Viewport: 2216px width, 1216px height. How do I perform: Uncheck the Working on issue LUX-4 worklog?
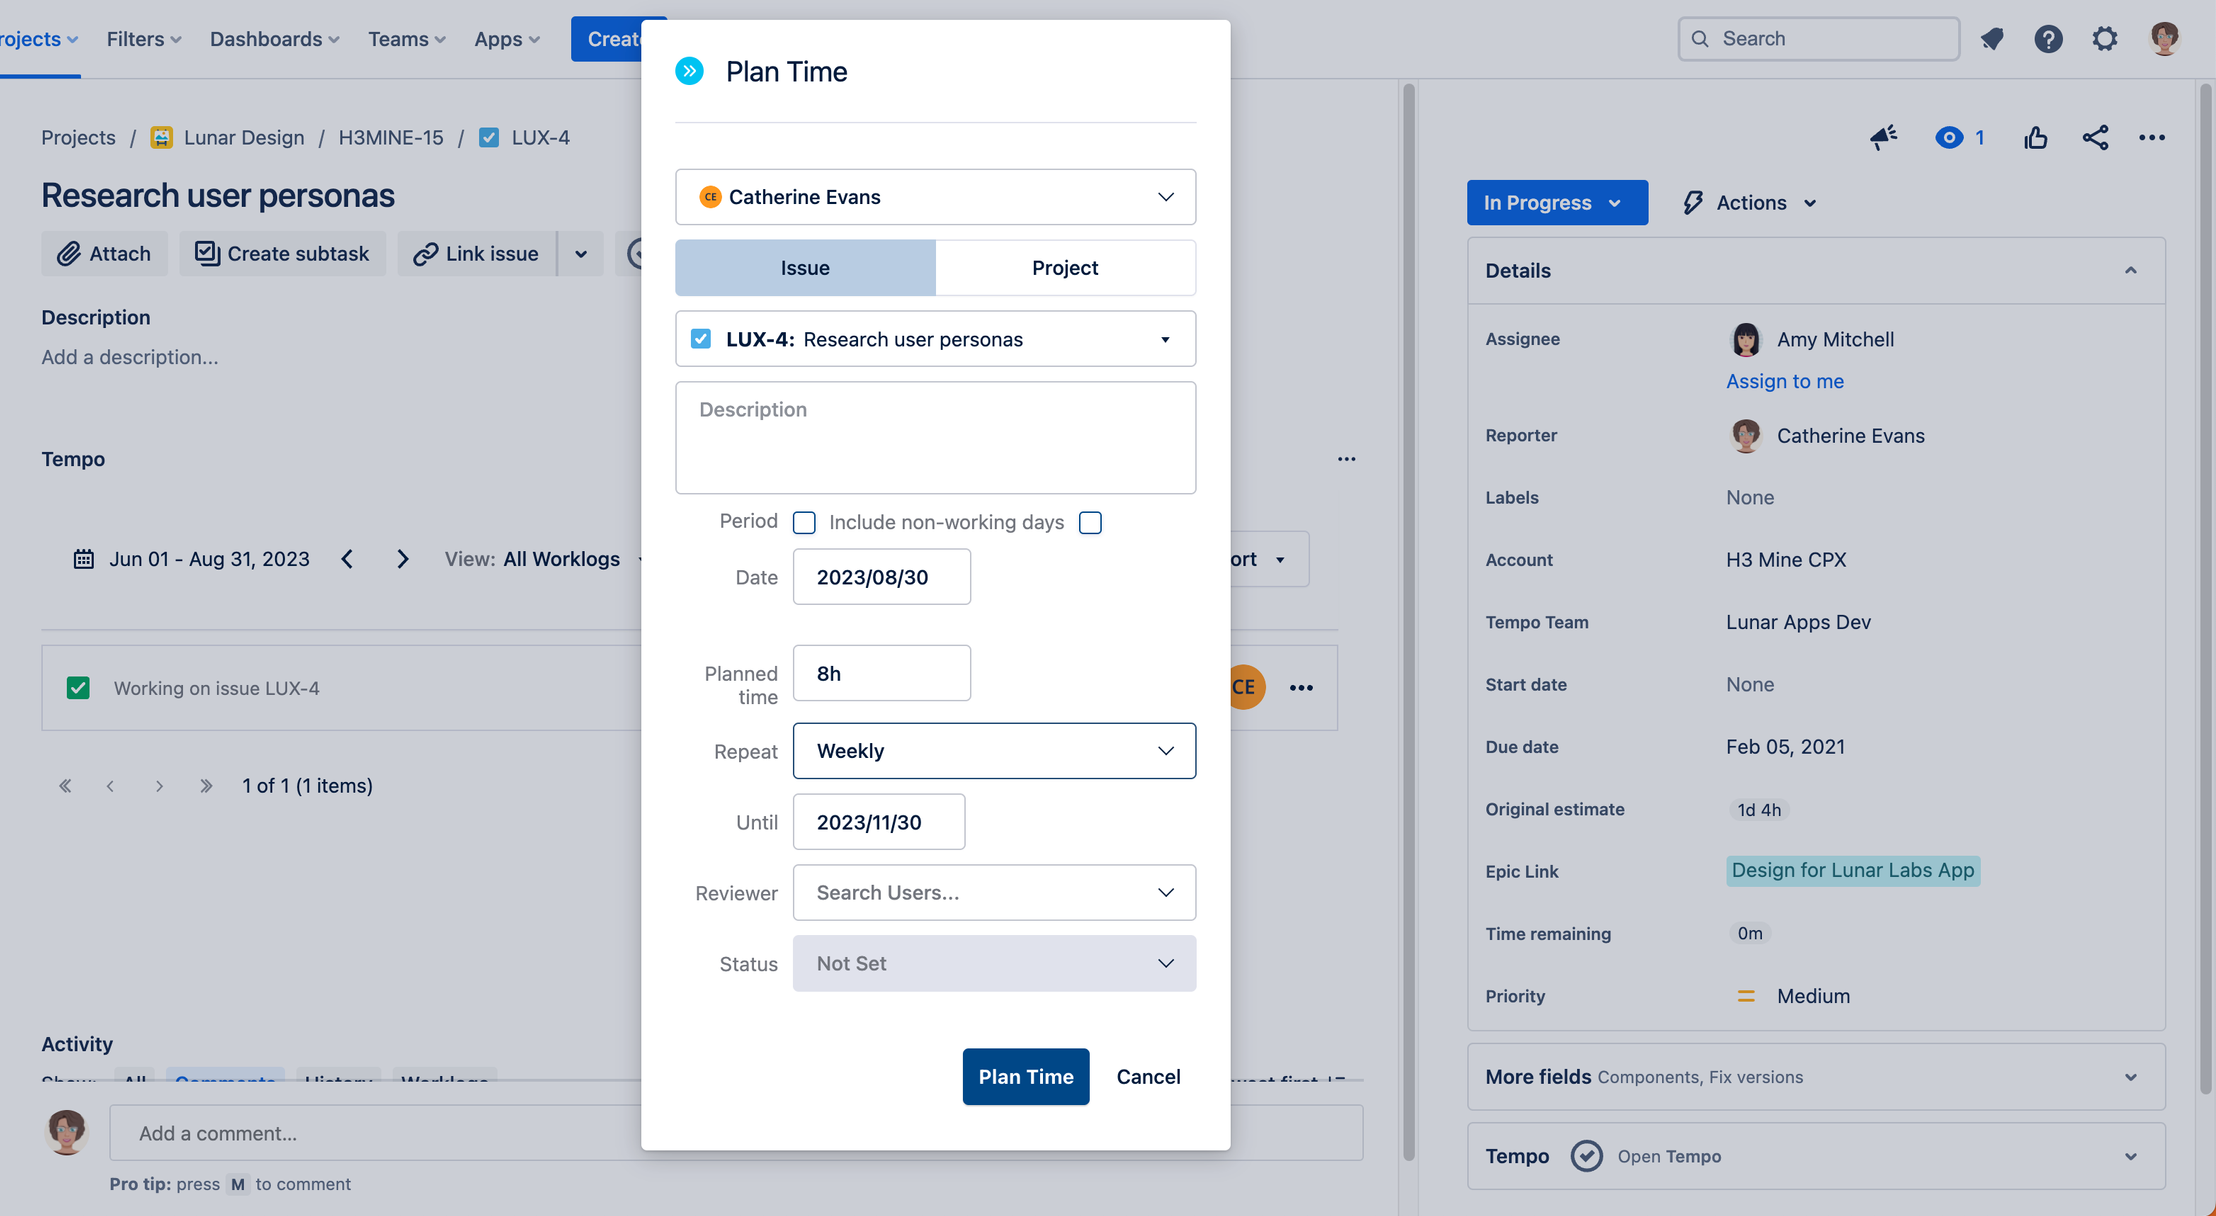[78, 687]
